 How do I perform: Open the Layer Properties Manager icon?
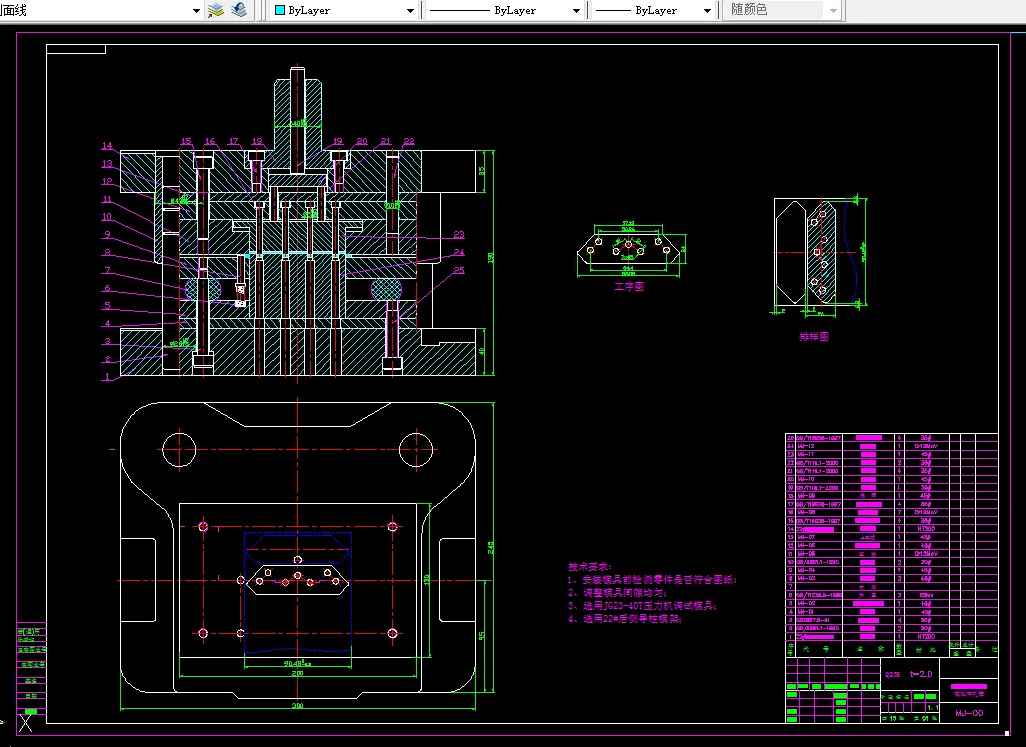[x=215, y=10]
